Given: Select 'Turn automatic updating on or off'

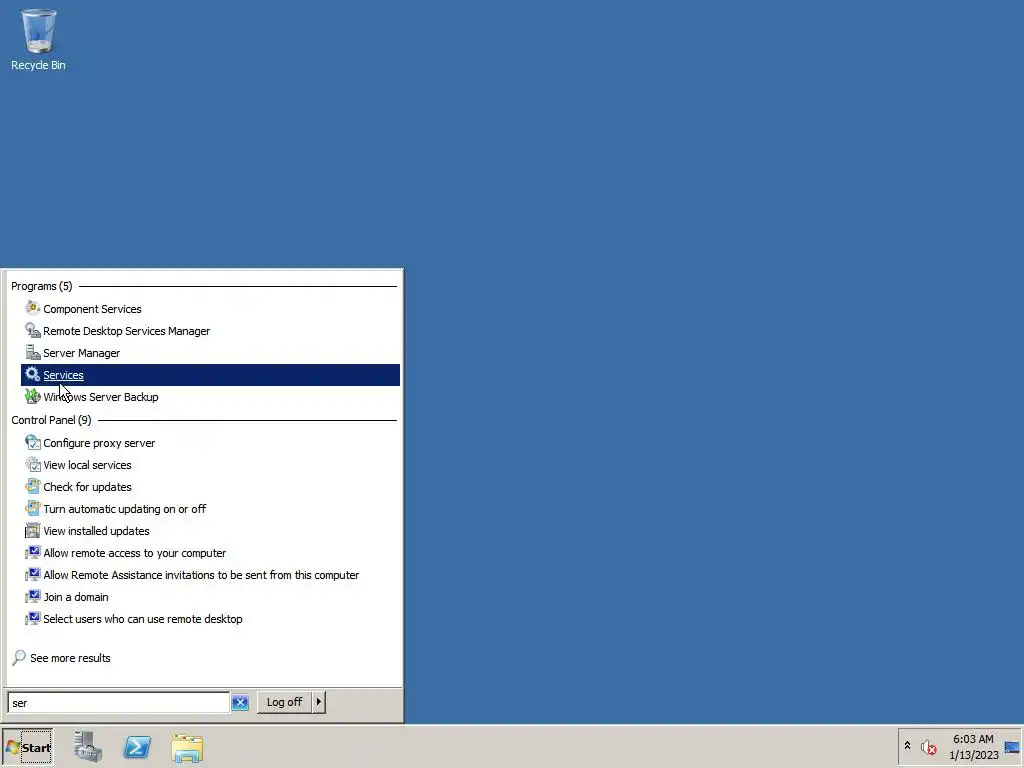Looking at the screenshot, I should [x=125, y=509].
